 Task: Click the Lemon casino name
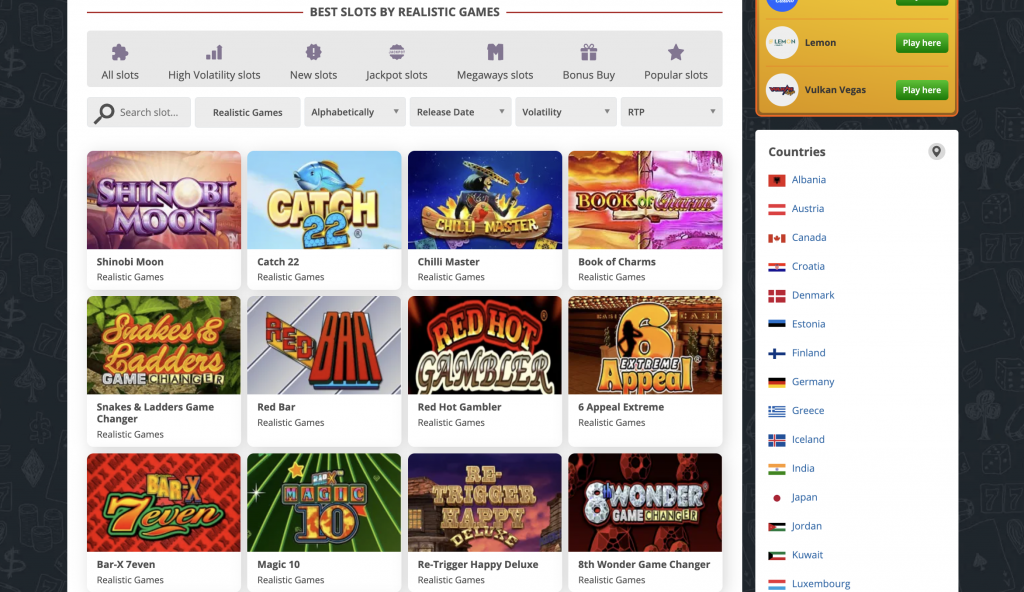[820, 42]
